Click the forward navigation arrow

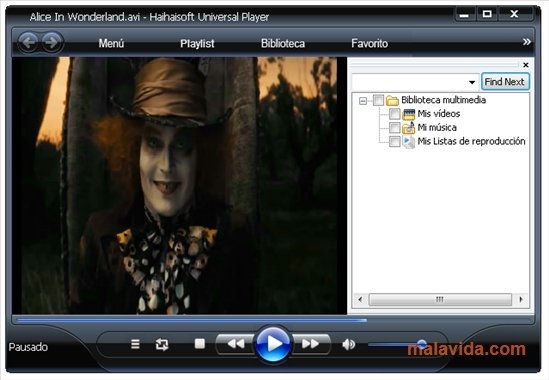(52, 43)
